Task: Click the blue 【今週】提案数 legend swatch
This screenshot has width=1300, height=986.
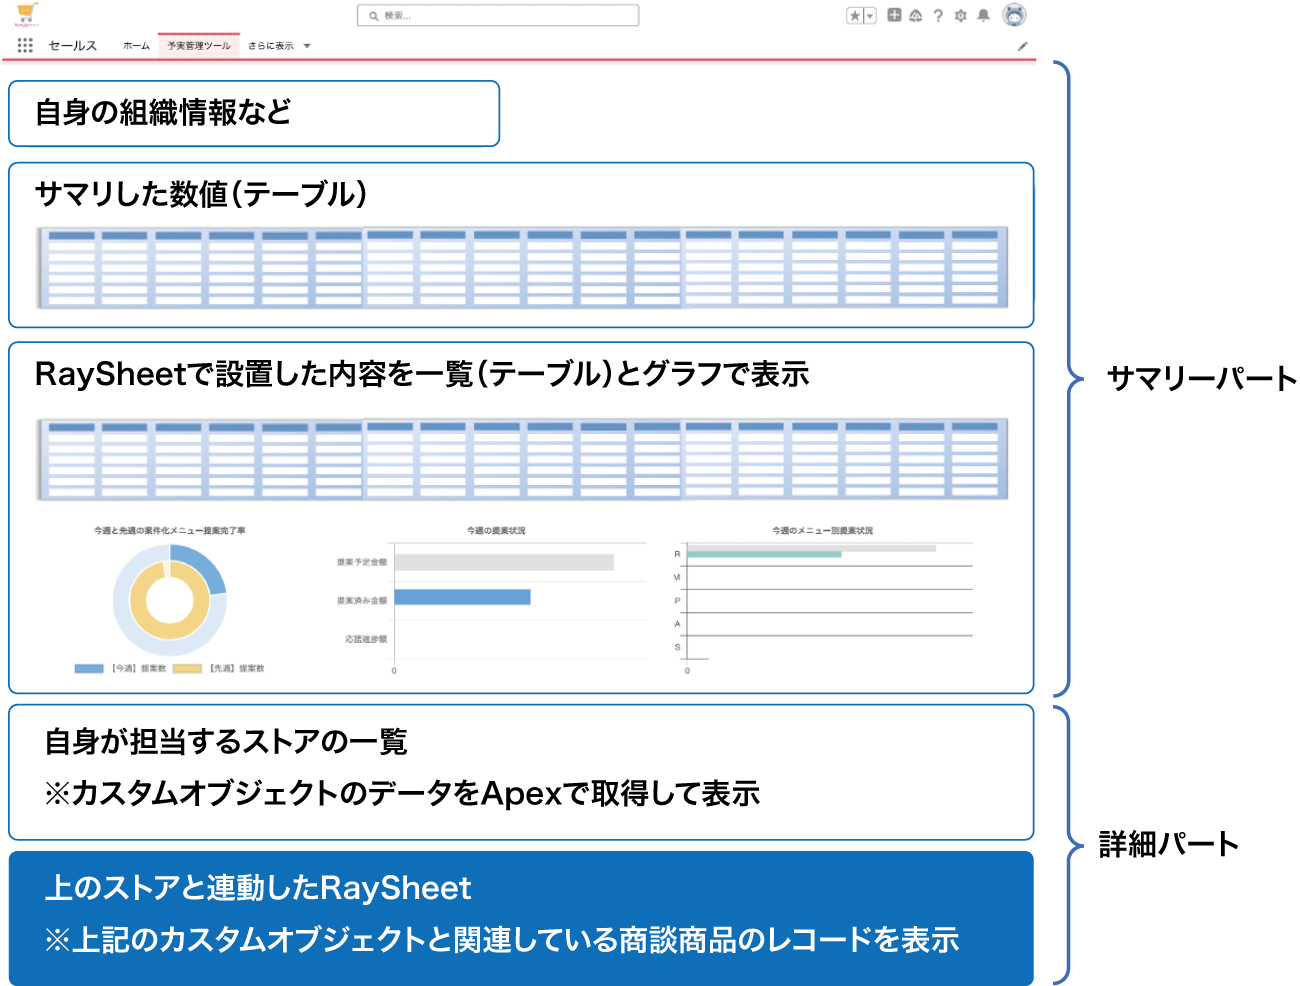Action: tap(89, 668)
